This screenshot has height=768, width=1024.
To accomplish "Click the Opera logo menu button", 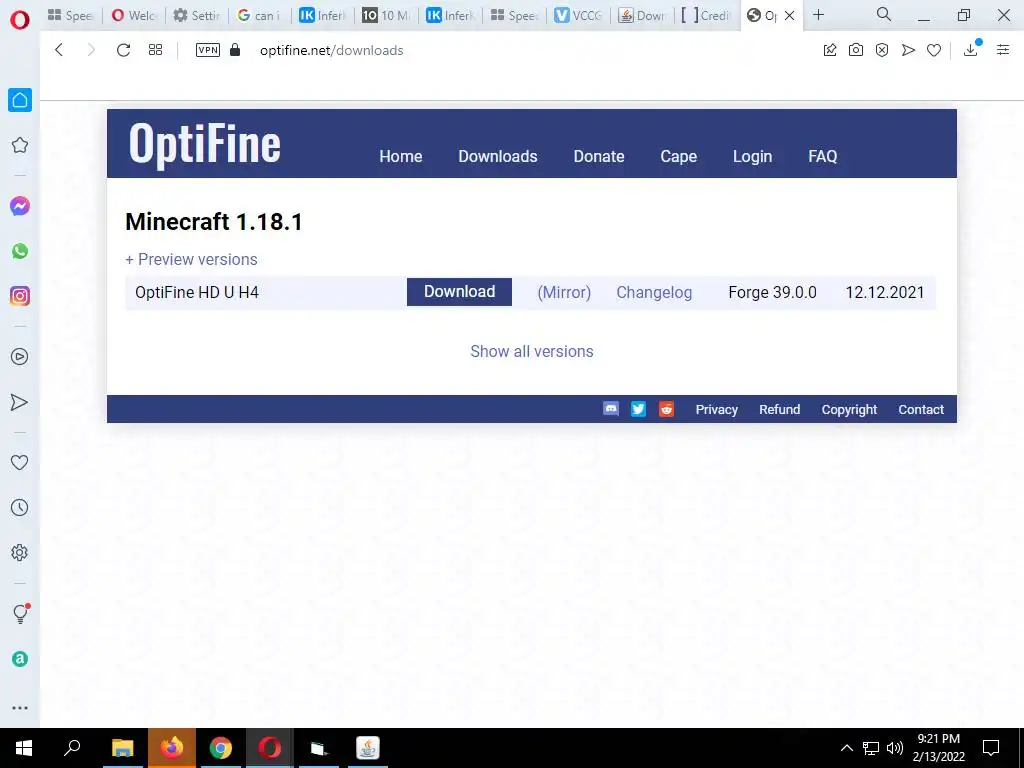I will point(20,20).
